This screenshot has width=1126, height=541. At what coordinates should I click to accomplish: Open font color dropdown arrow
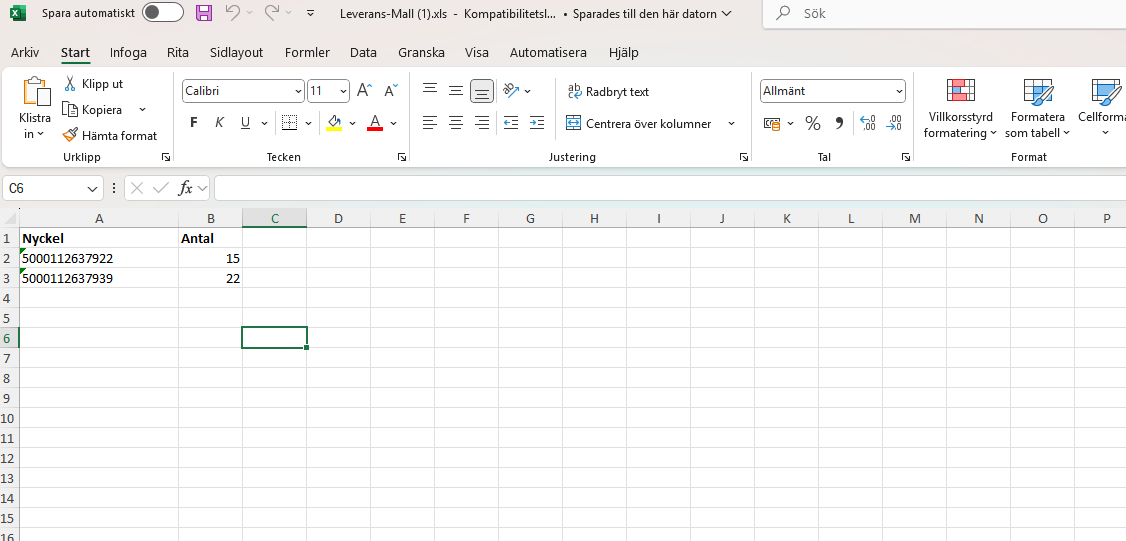(394, 124)
